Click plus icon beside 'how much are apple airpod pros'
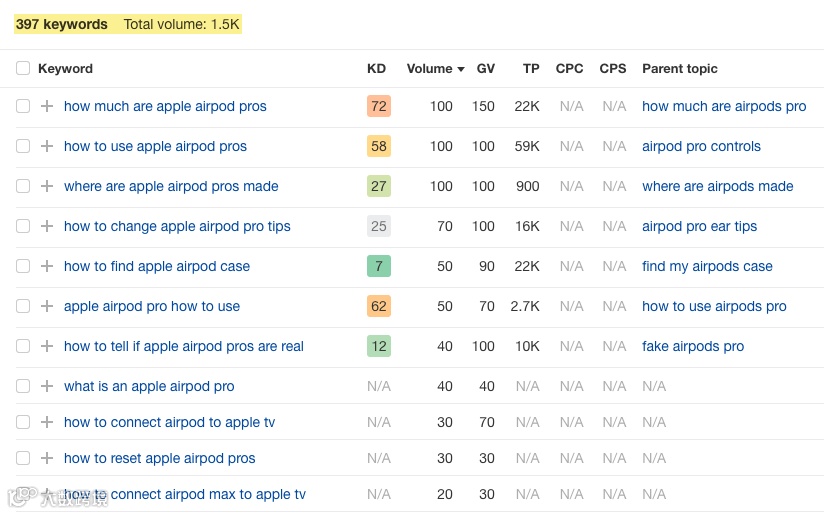The width and height of the screenshot is (824, 514). (46, 106)
